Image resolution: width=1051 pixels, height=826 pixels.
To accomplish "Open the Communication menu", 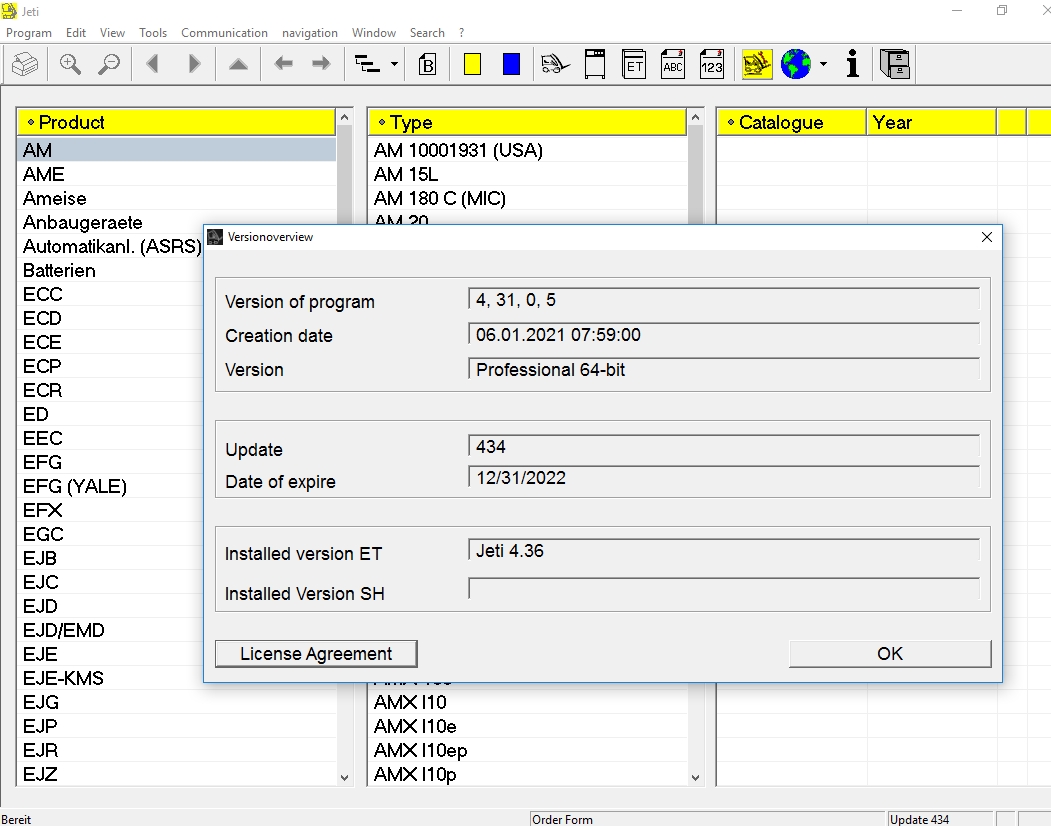I will [x=224, y=32].
